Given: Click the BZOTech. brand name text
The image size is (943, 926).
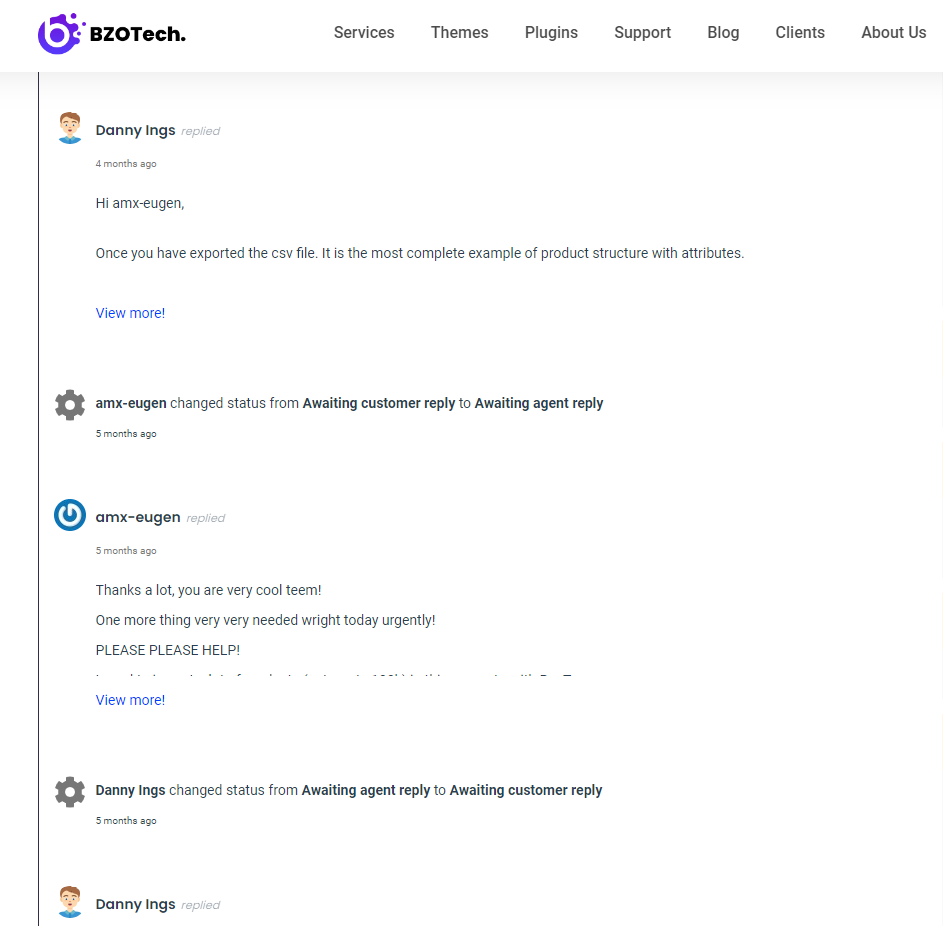Looking at the screenshot, I should click(x=138, y=34).
